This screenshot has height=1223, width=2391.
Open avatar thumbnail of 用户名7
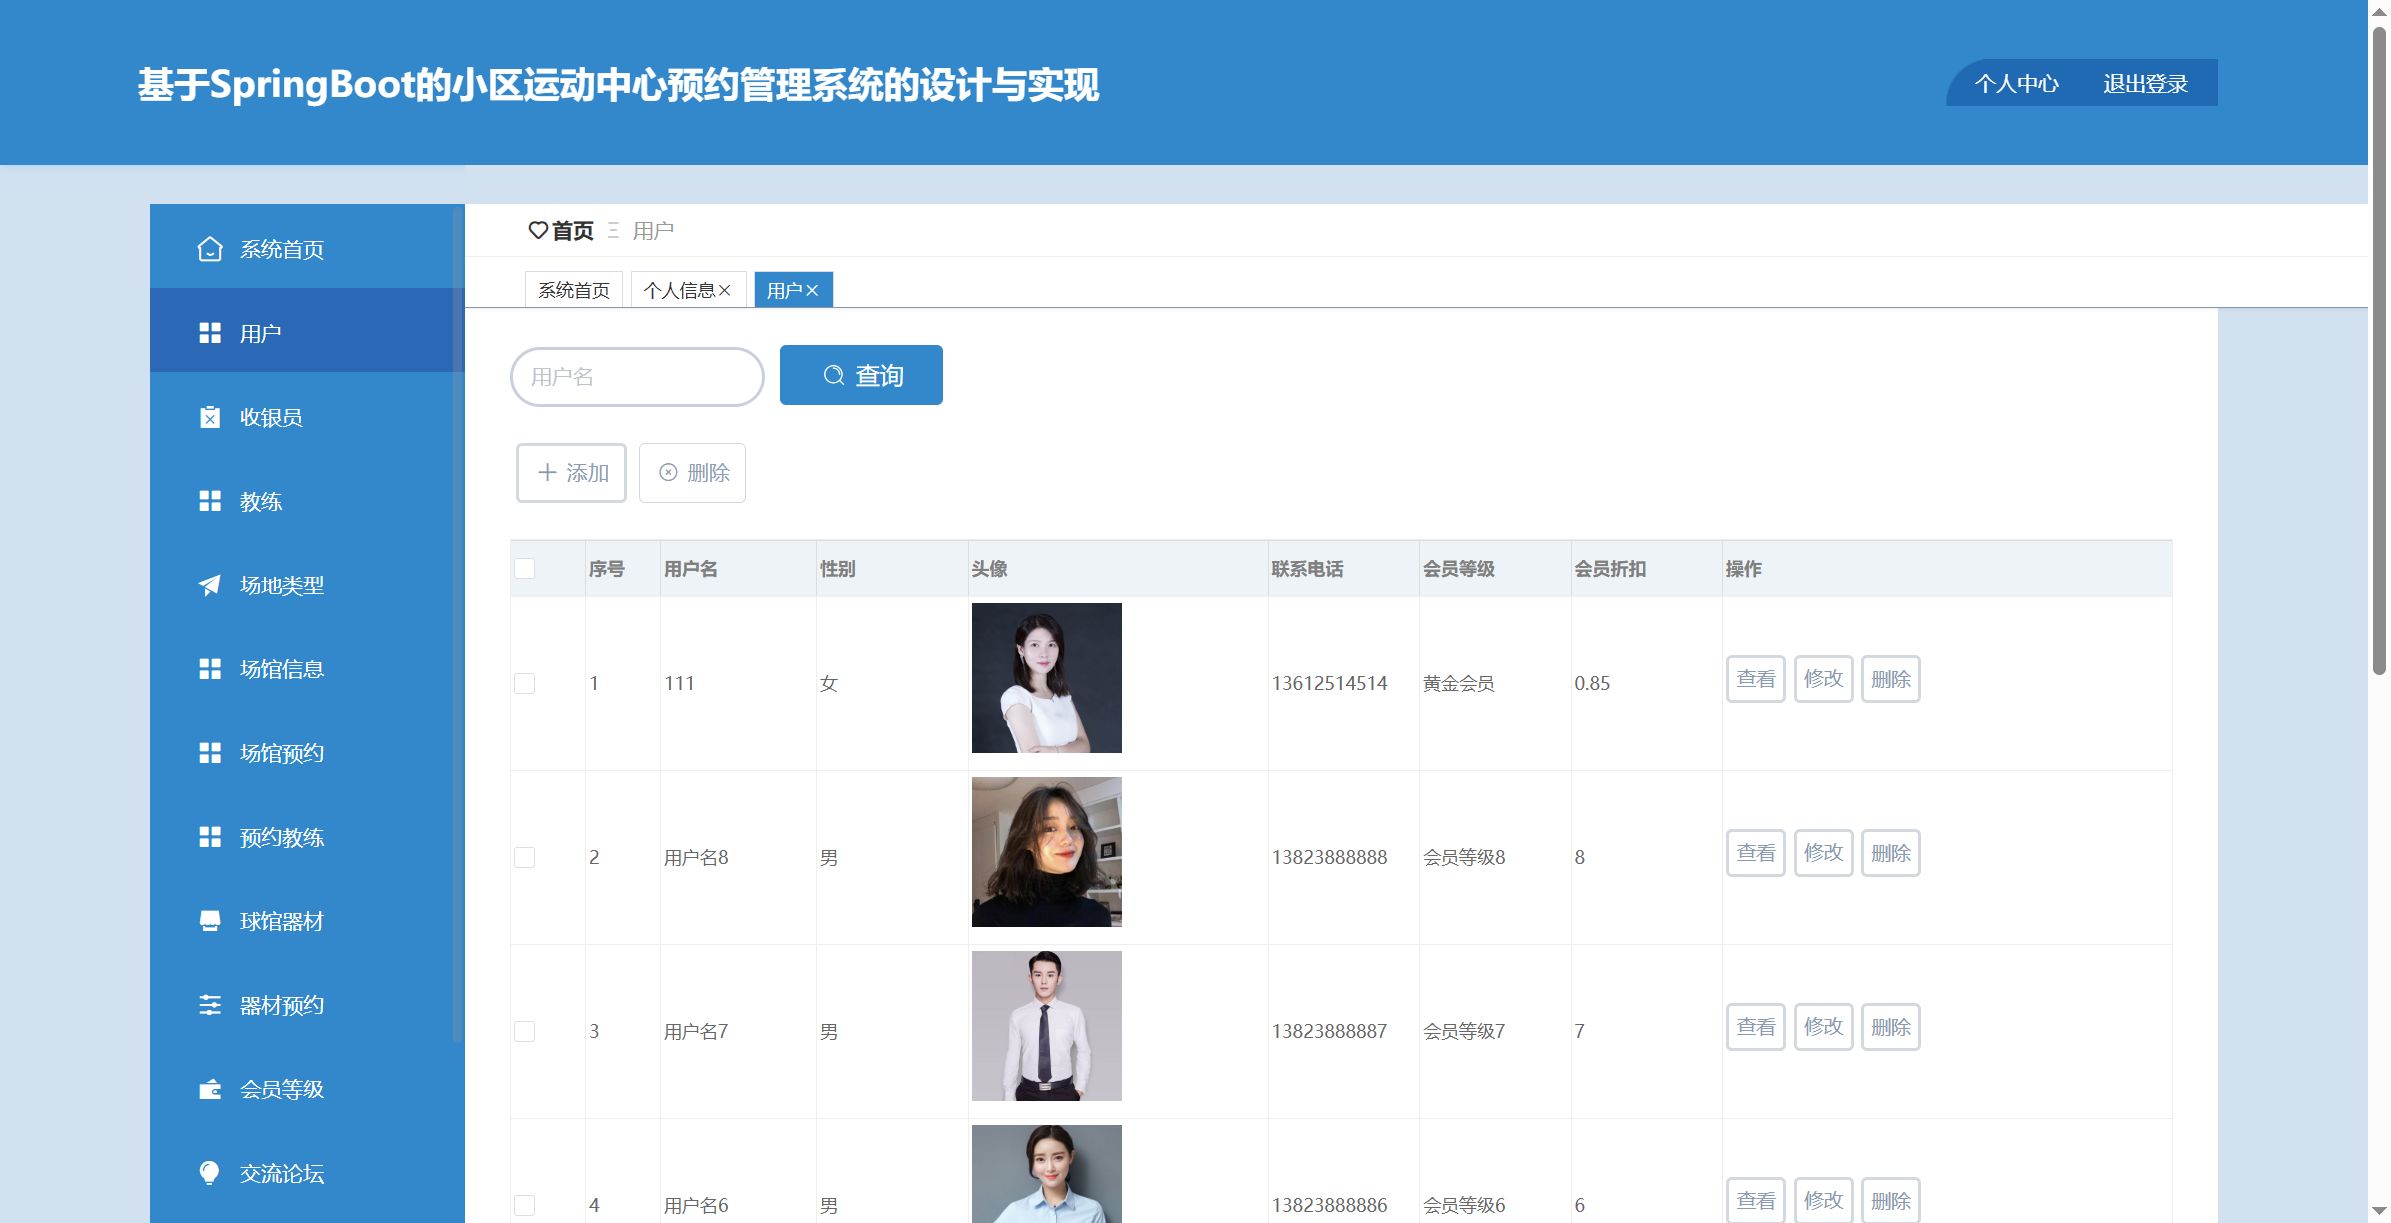1047,1026
